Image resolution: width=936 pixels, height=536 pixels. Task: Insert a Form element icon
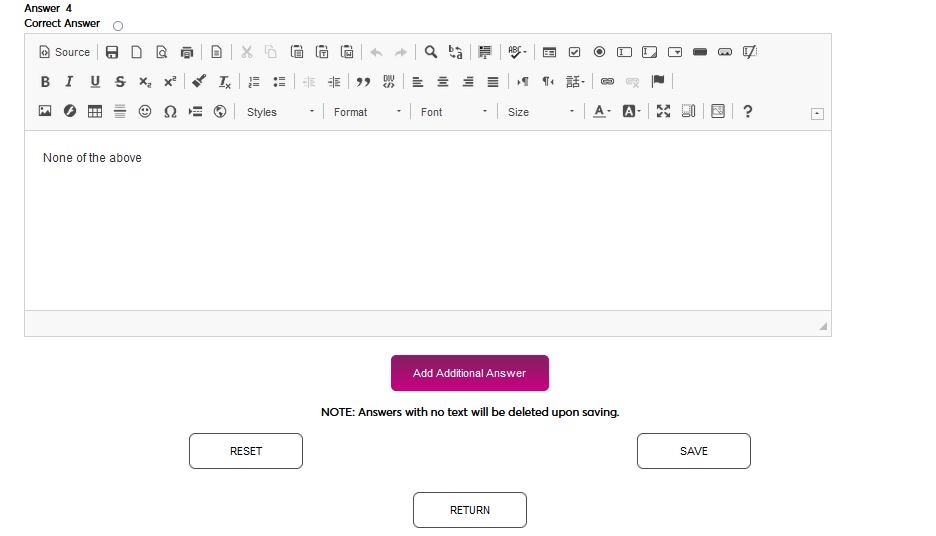coord(549,52)
